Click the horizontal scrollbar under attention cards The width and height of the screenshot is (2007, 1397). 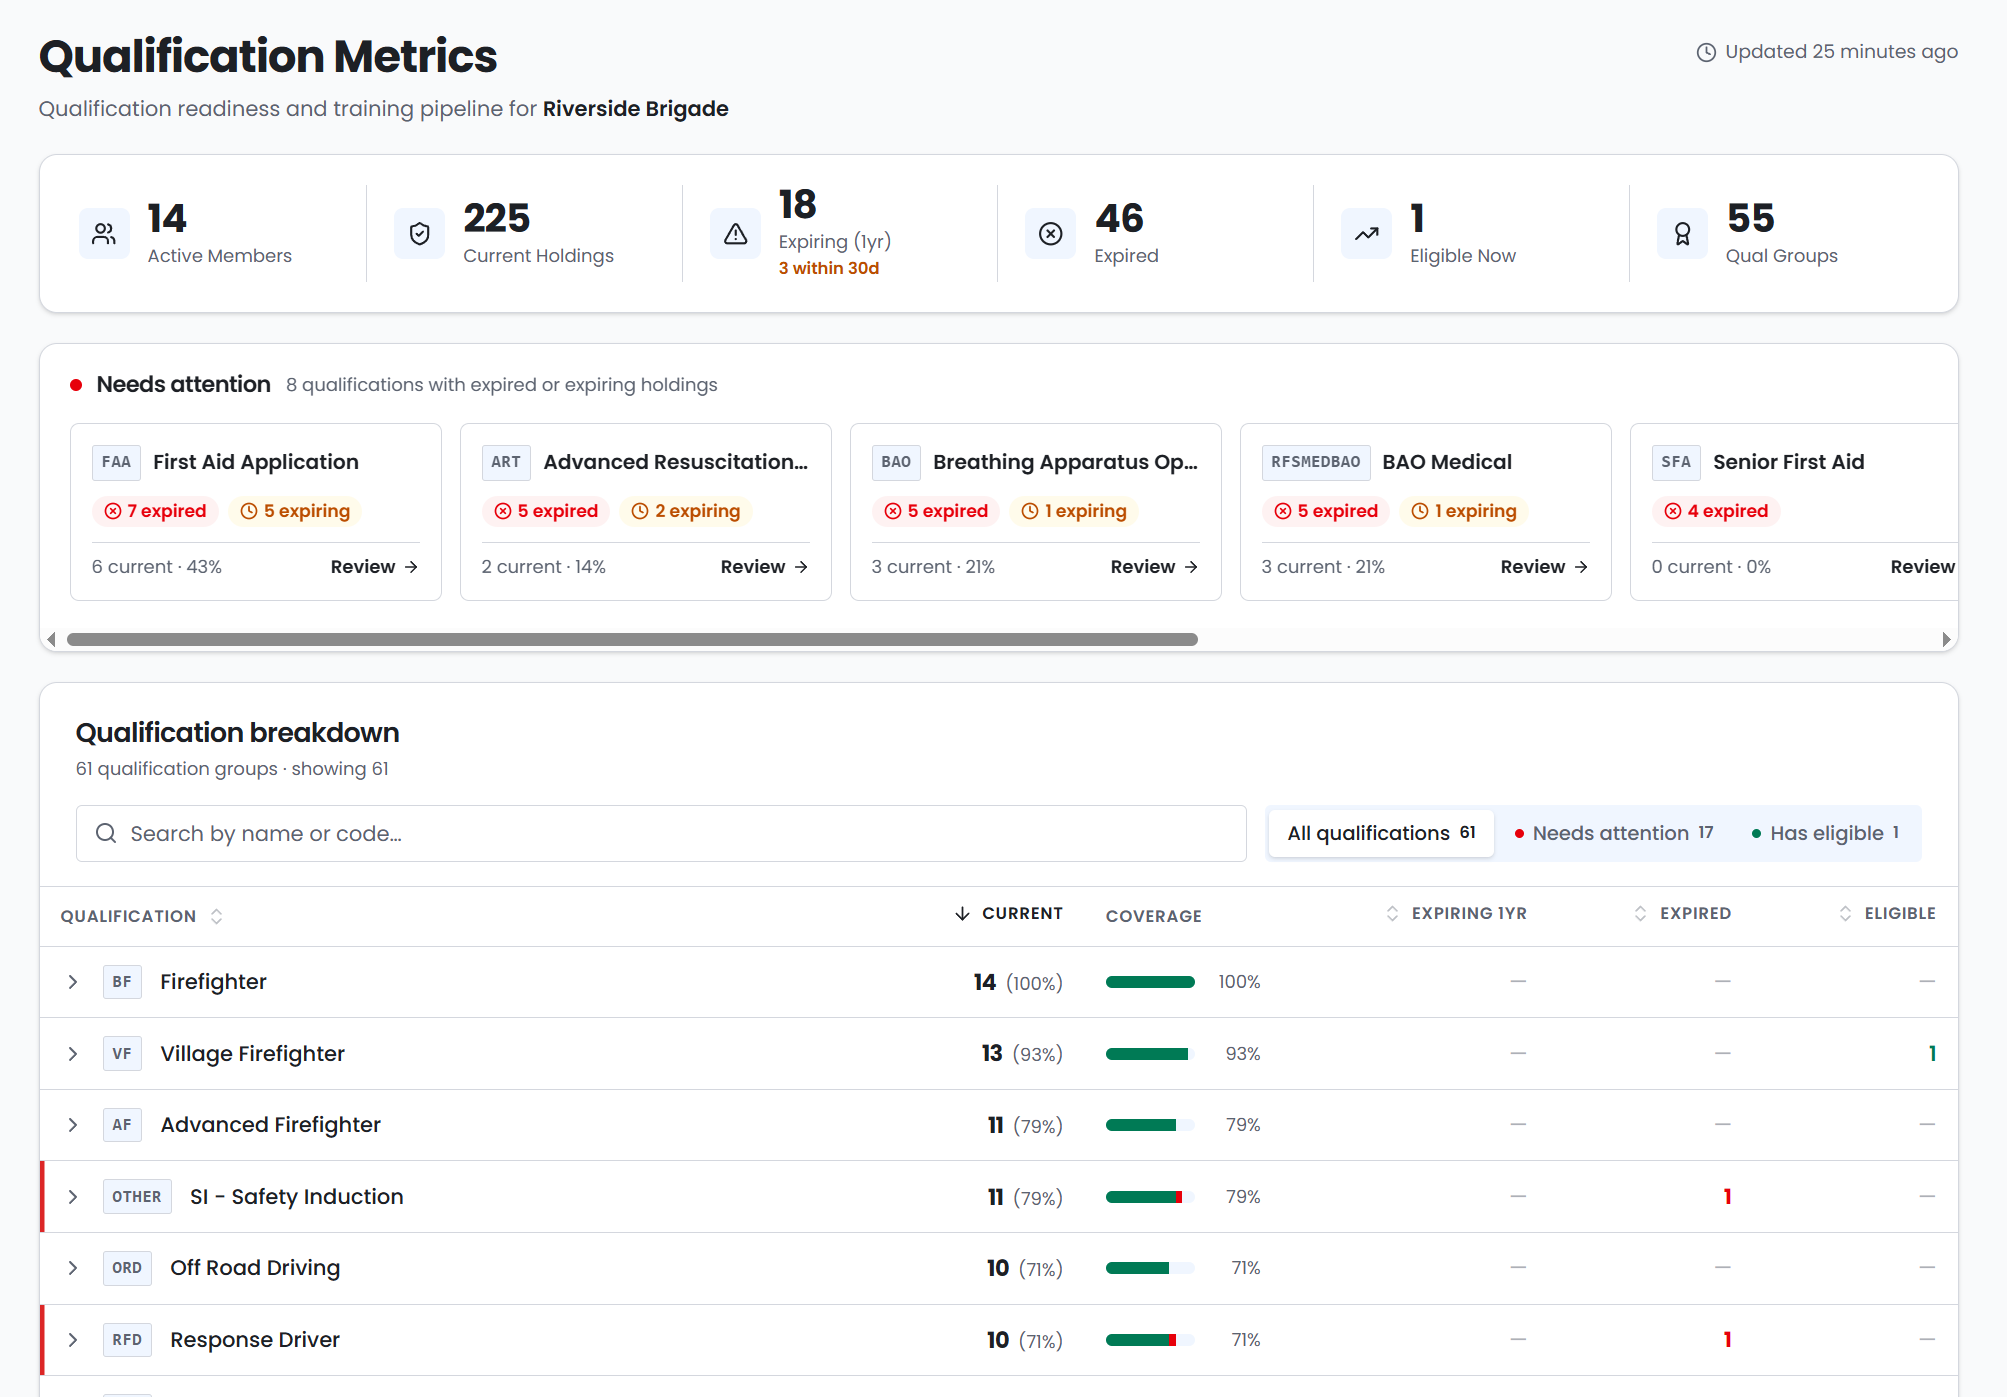[x=632, y=639]
